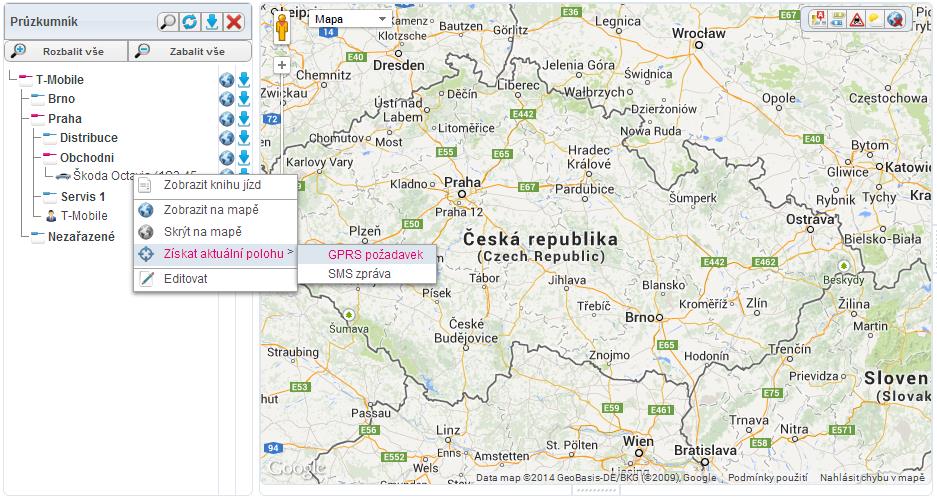Click the refresh icon in Průzkumník header

pos(190,22)
